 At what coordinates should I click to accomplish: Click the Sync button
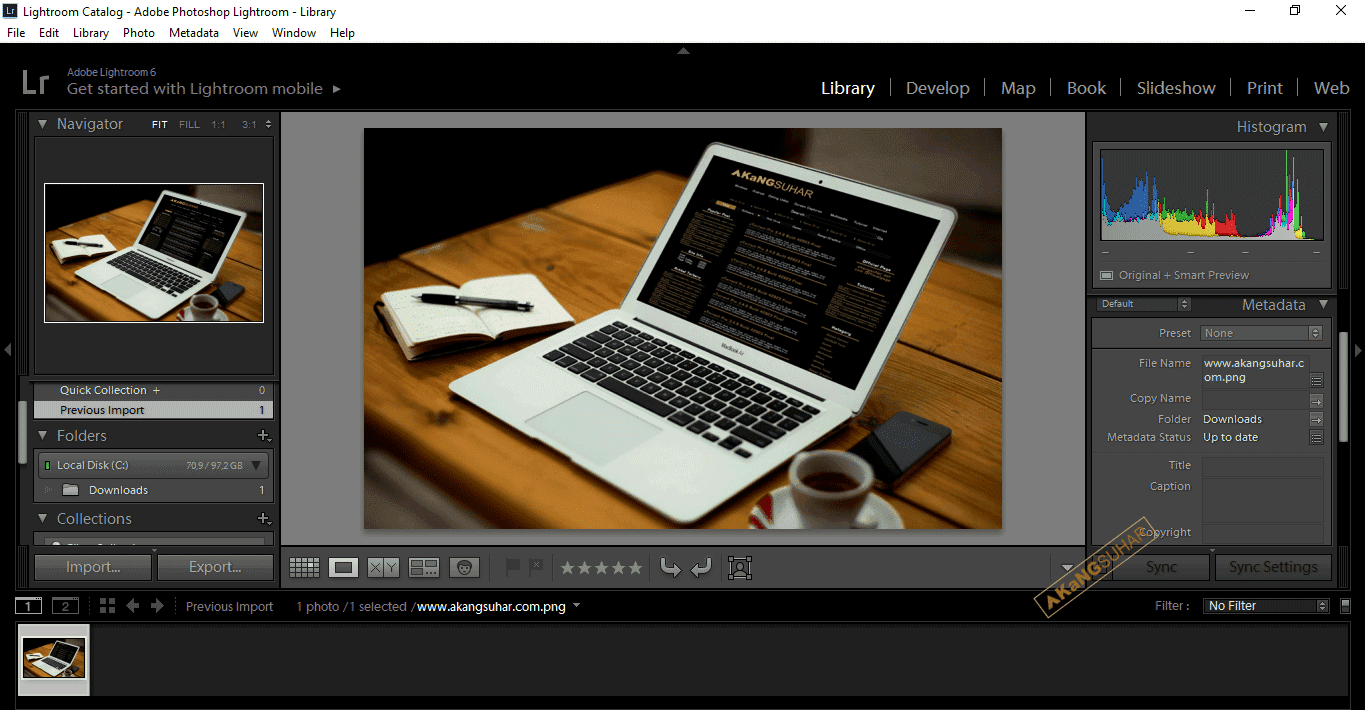coord(1161,567)
